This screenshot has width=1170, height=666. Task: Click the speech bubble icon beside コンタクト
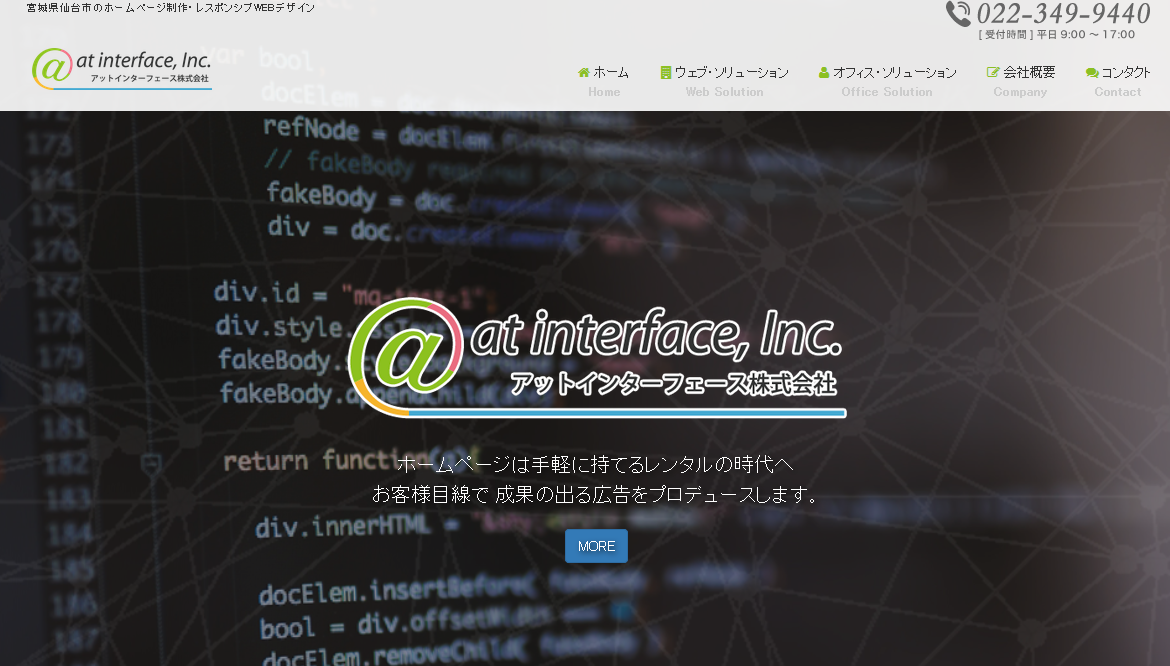1092,72
